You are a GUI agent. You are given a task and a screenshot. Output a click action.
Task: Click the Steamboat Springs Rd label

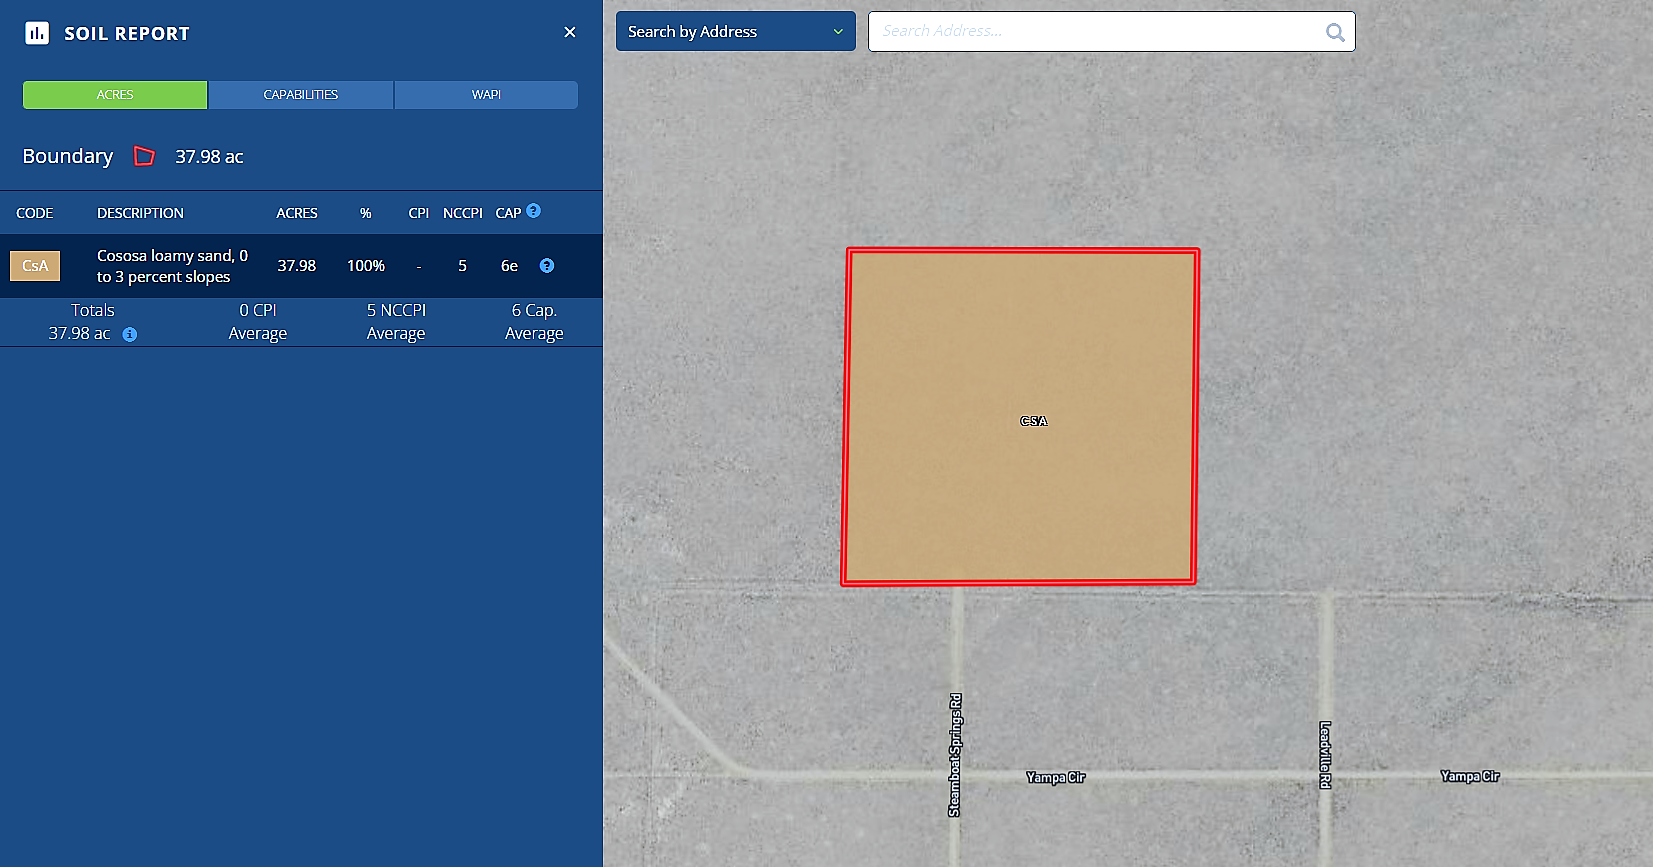(955, 754)
